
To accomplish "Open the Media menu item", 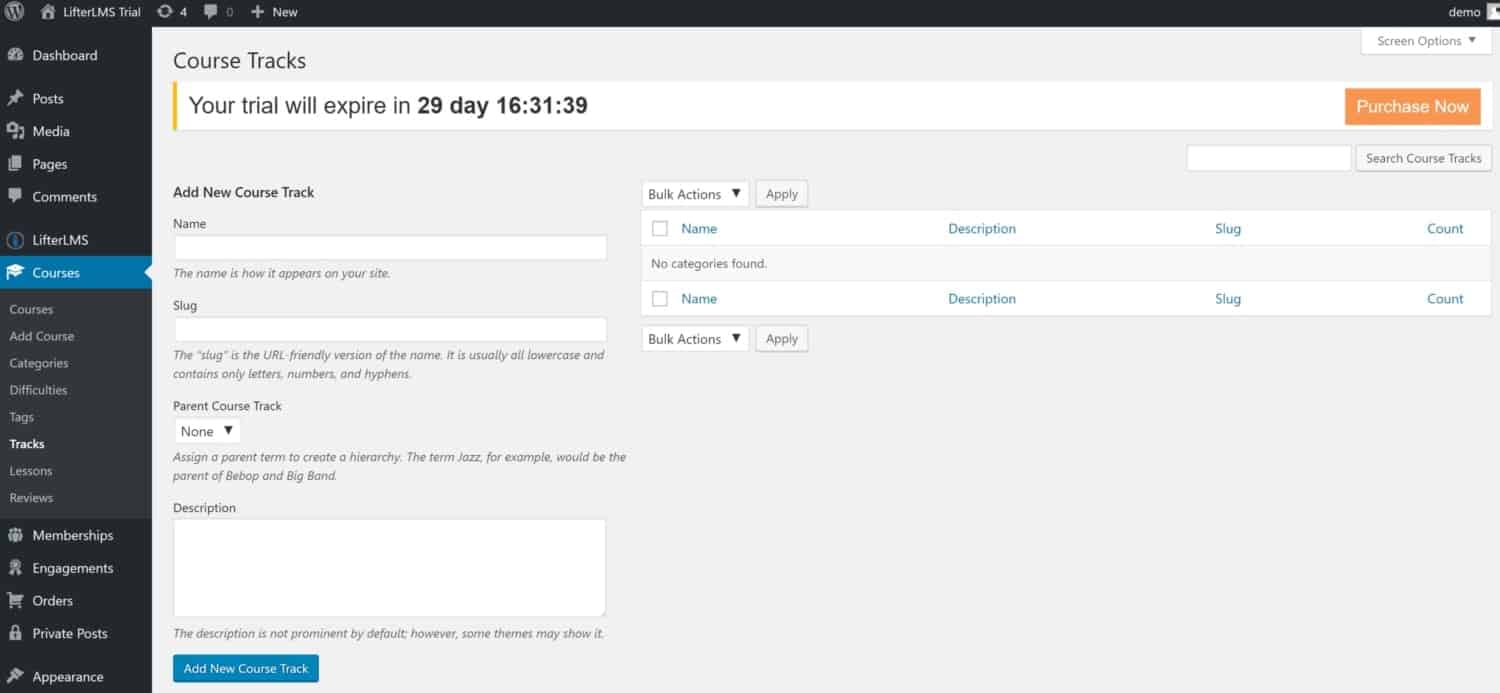I will [x=51, y=131].
